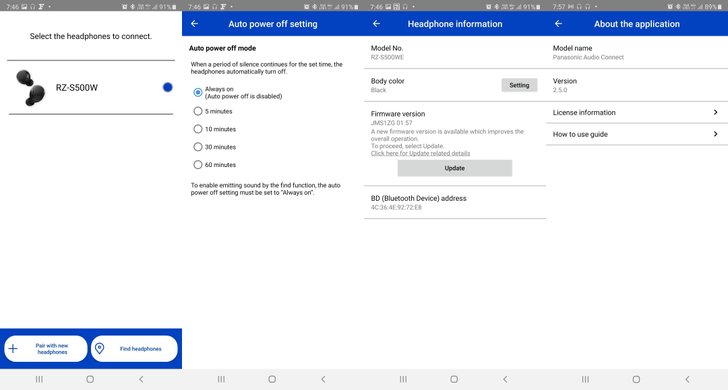Image resolution: width=728 pixels, height=390 pixels.
Task: Go back from Auto power off setting
Action: [x=195, y=24]
